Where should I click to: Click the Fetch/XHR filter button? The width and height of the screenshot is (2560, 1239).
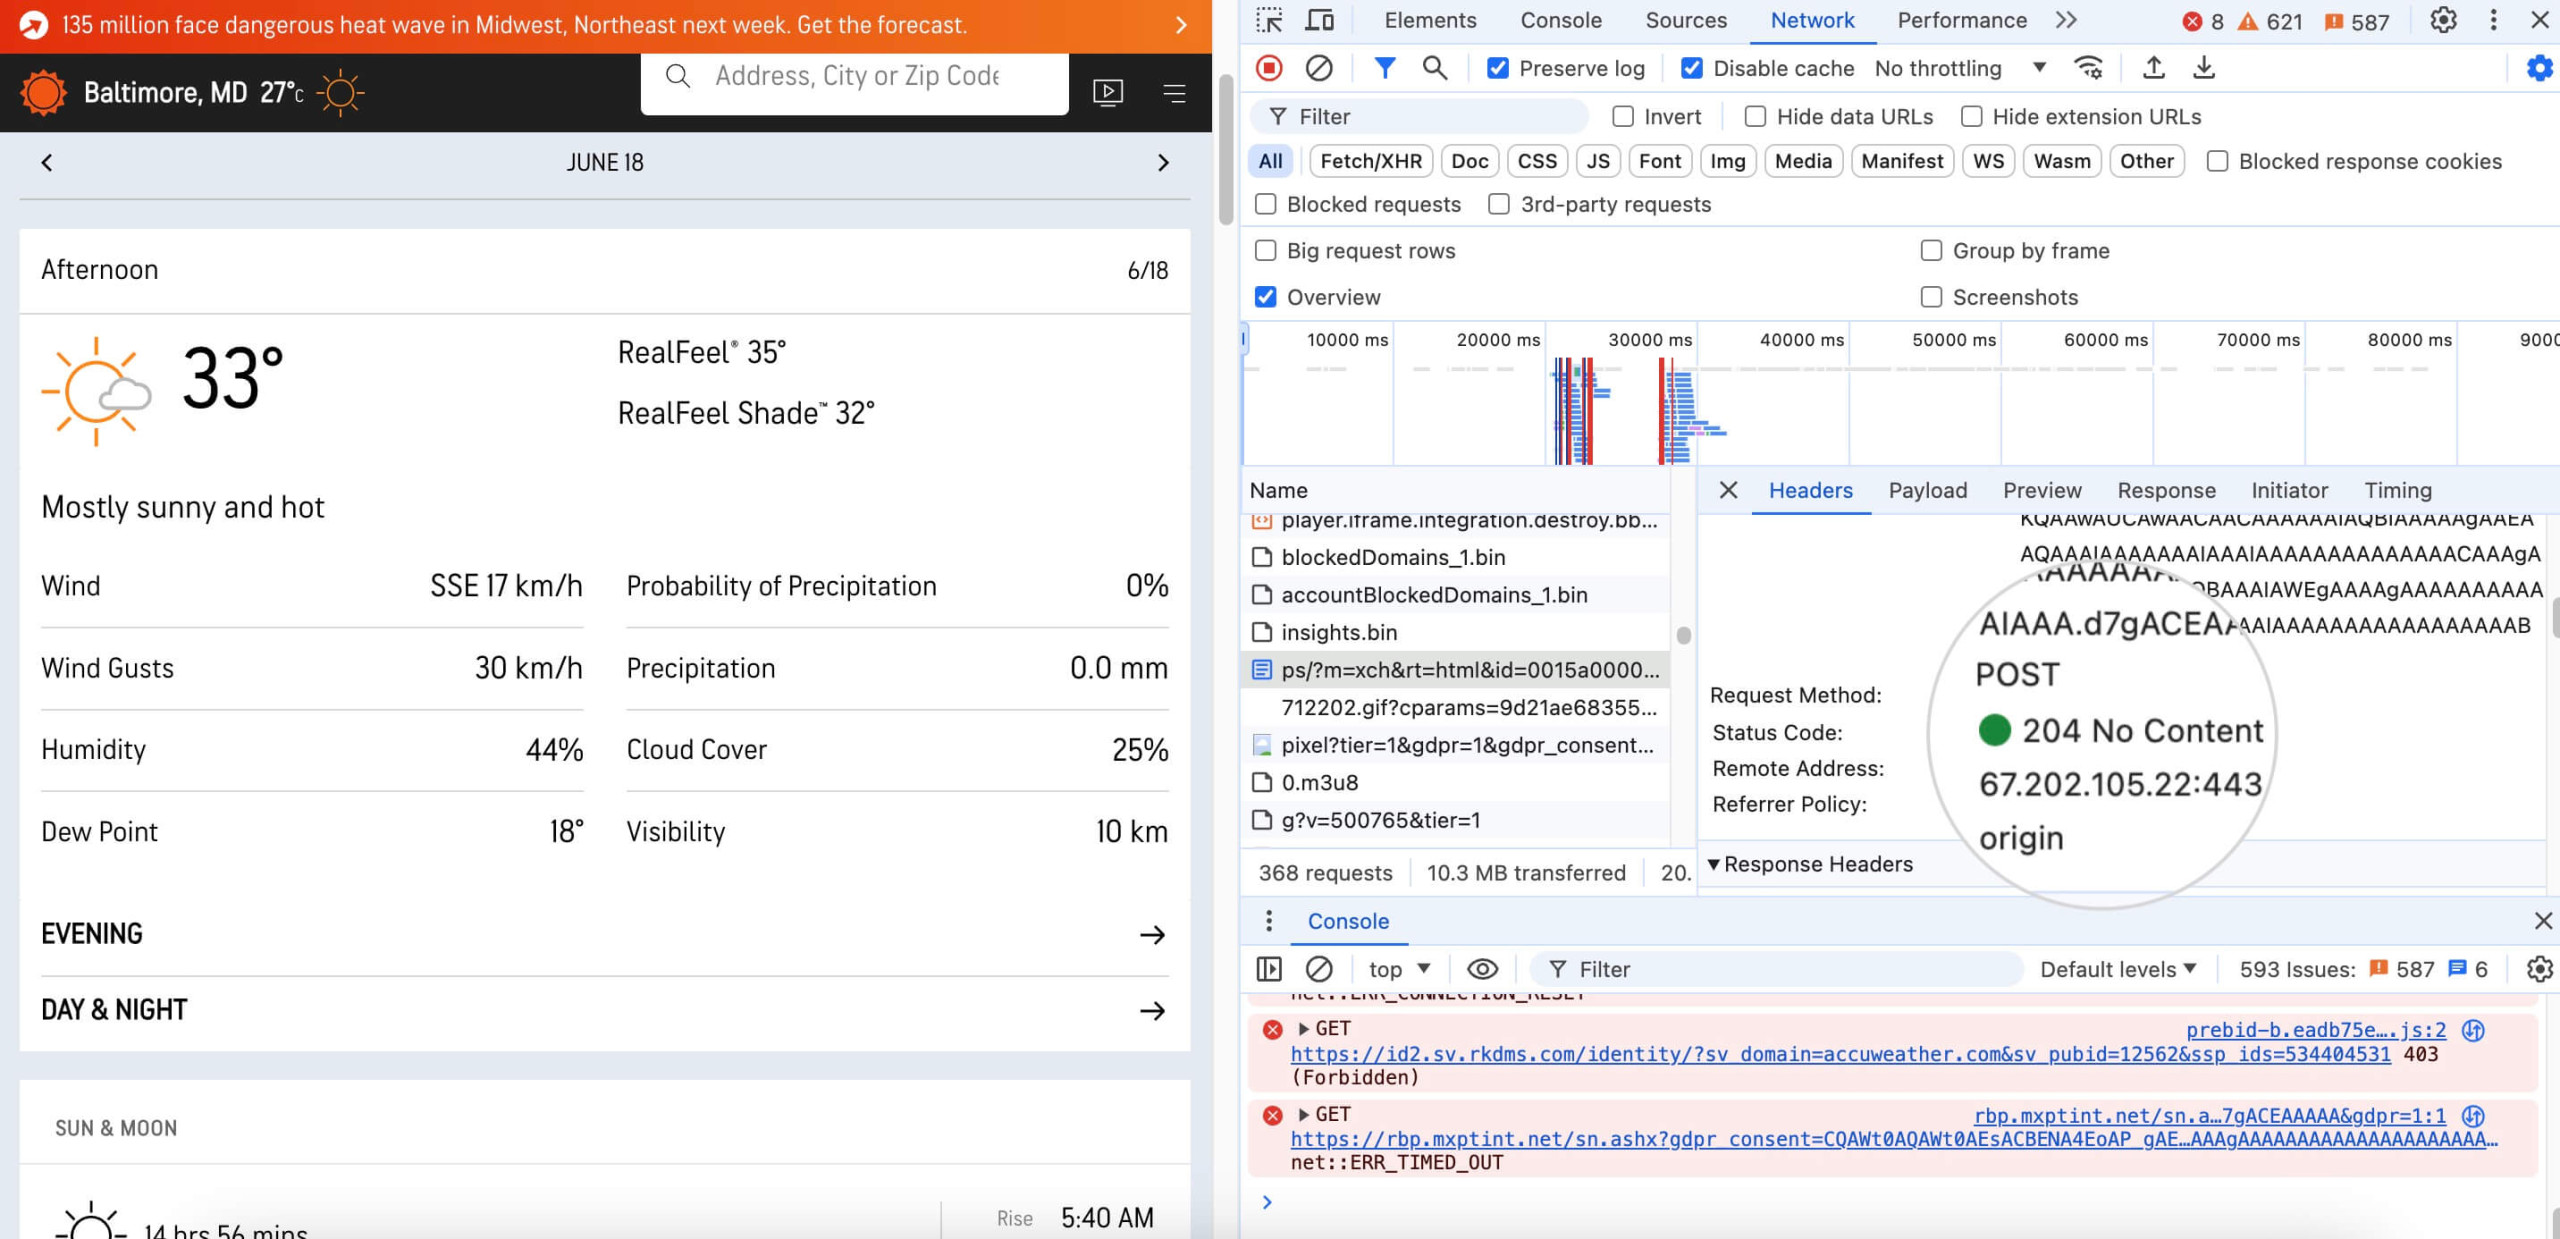[1370, 160]
